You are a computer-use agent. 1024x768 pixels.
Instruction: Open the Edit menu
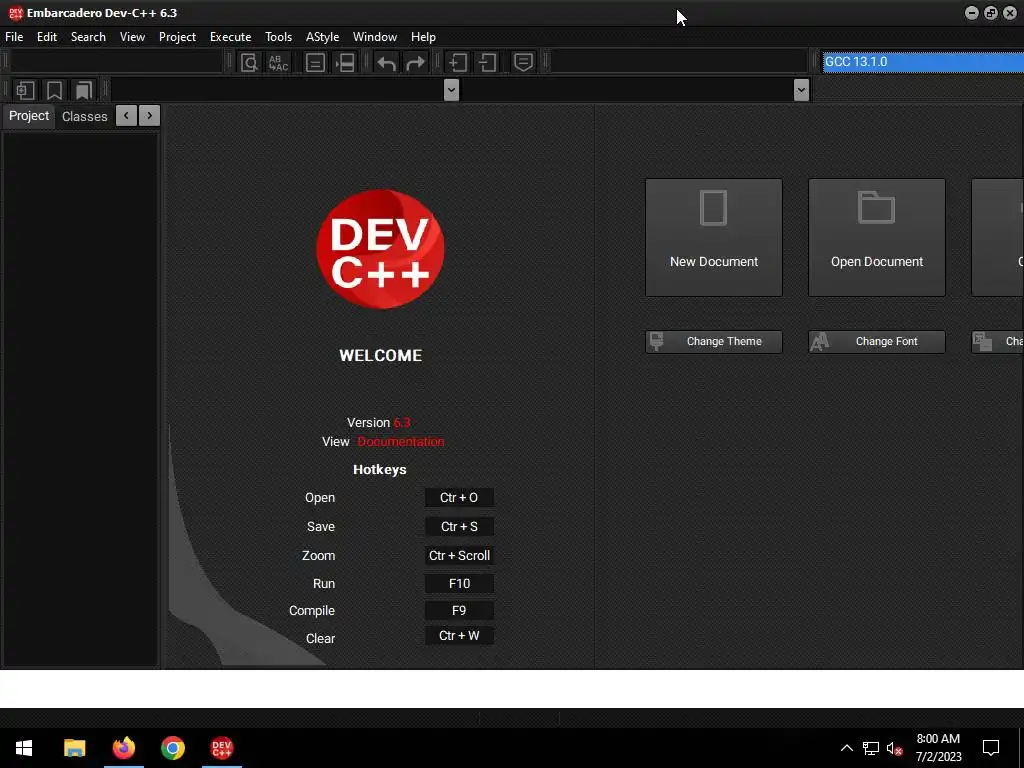47,37
